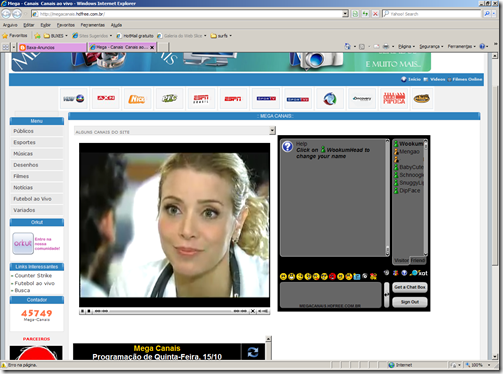
Task: Open the Exibir menu
Action: coord(45,25)
